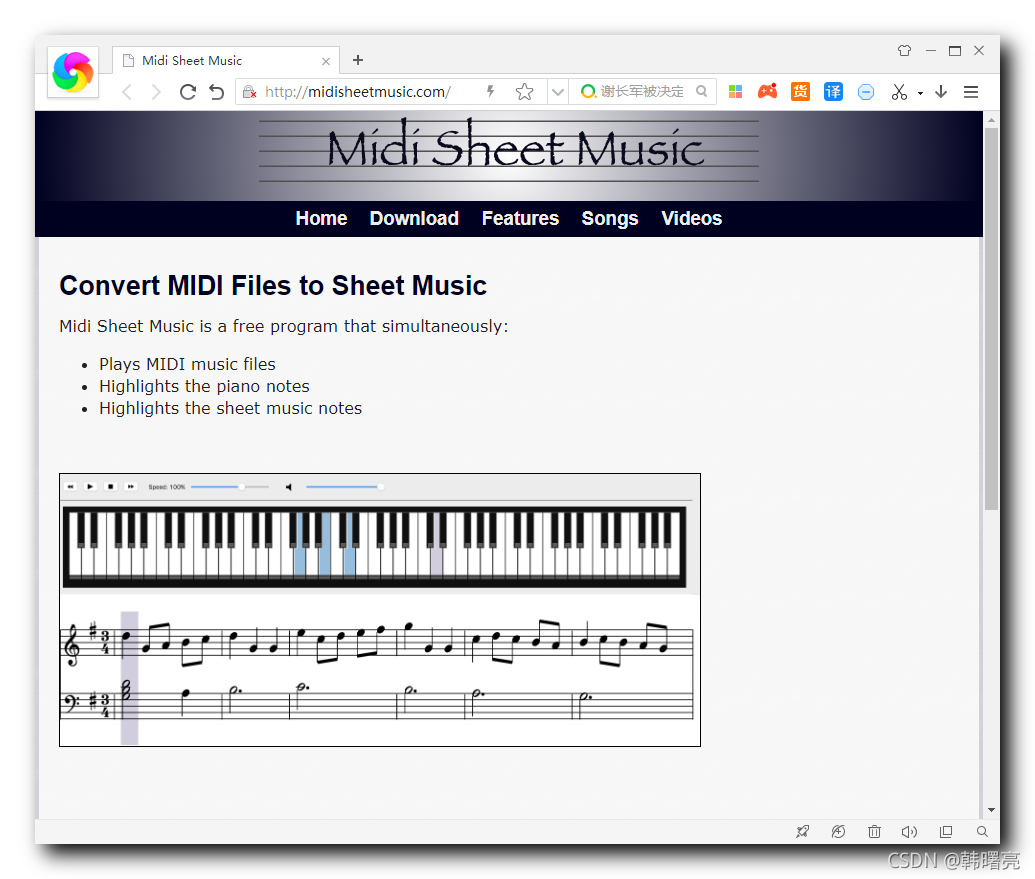
Task: Toggle Turbo mode with the lightning bolt
Action: (490, 91)
